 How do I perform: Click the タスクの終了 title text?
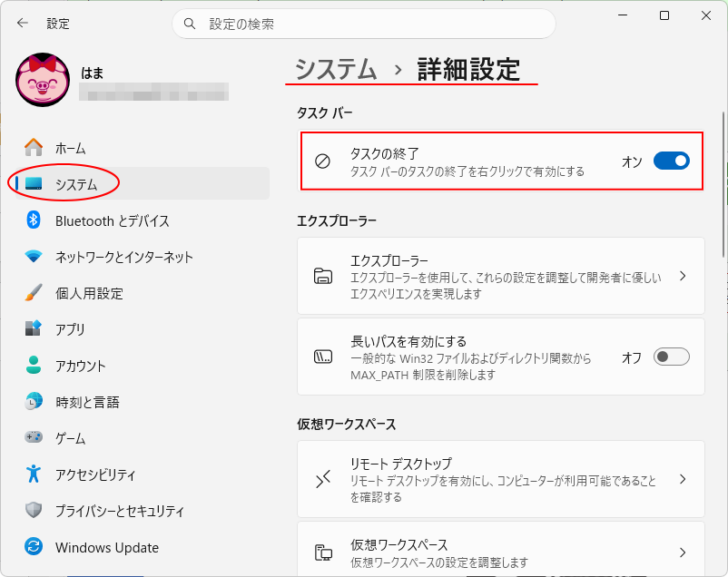pos(384,153)
